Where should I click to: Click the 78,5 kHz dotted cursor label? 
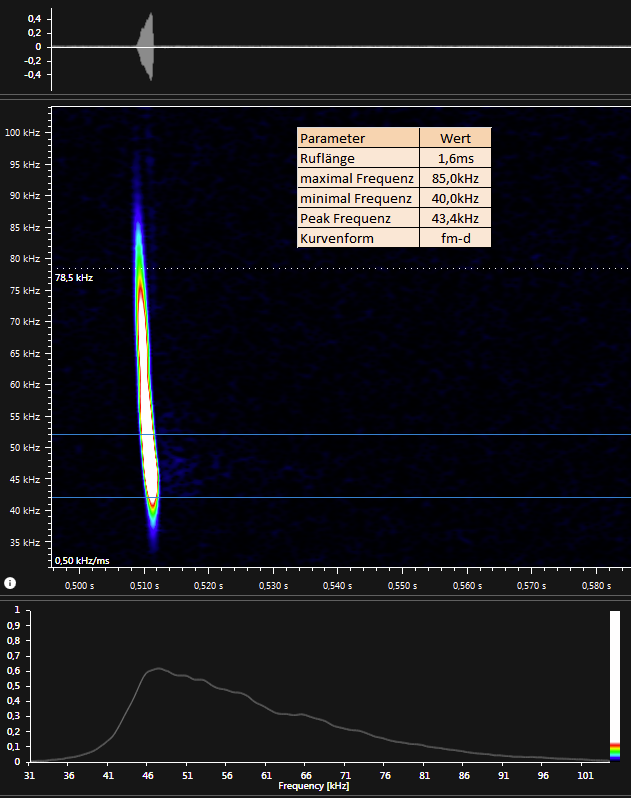[74, 278]
